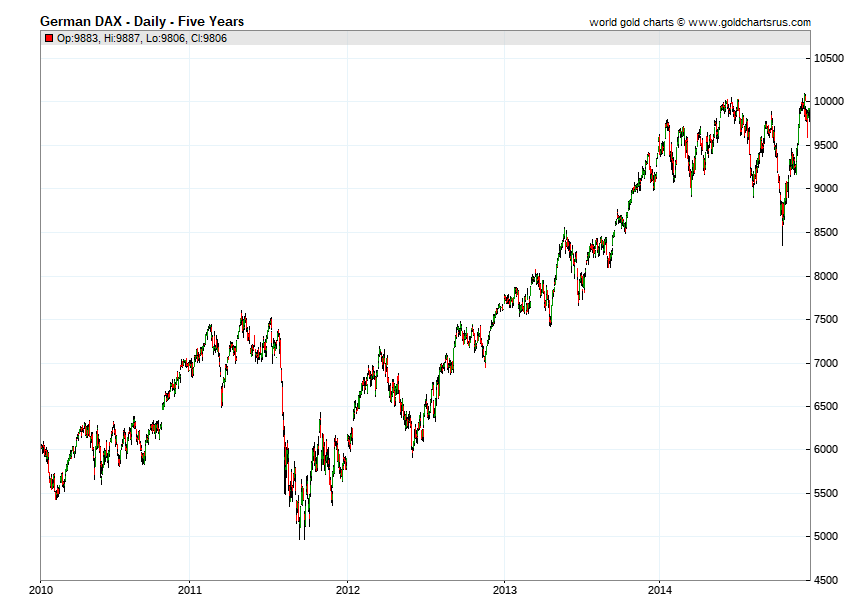The height and width of the screenshot is (616, 850).
Task: Click the 5000 price axis label
Action: pyautogui.click(x=826, y=536)
